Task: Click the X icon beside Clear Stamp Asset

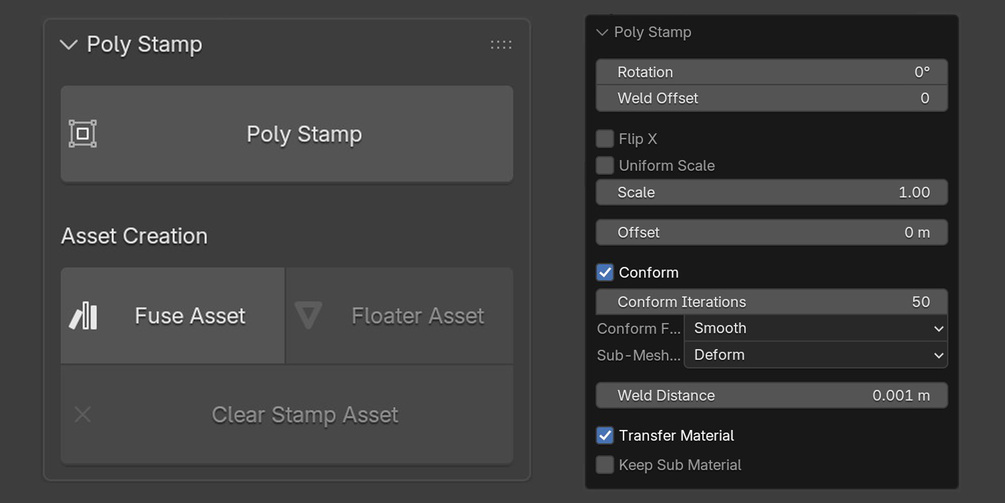Action: click(x=83, y=415)
